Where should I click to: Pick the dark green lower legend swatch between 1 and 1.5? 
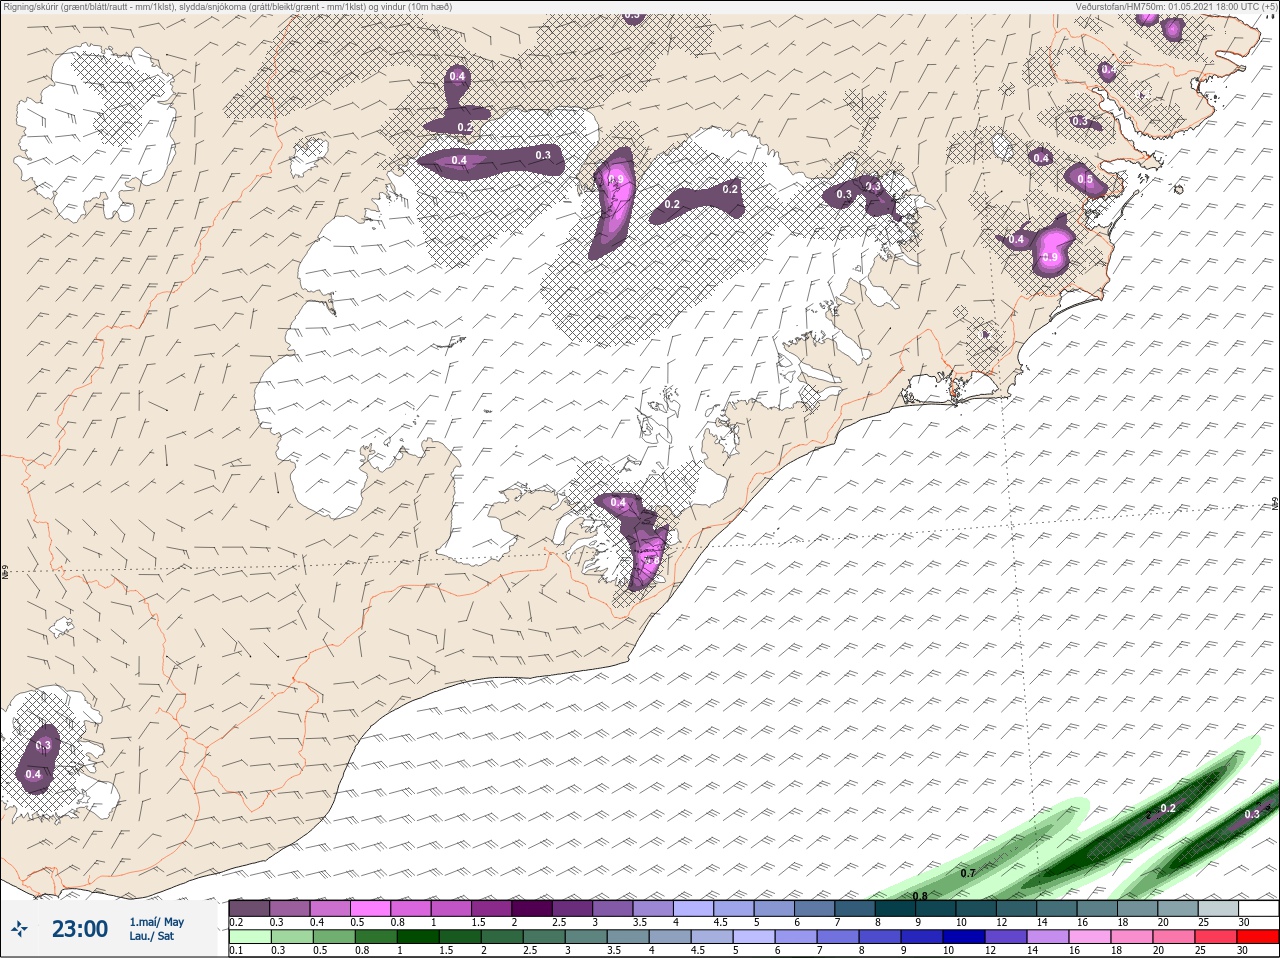pos(418,937)
